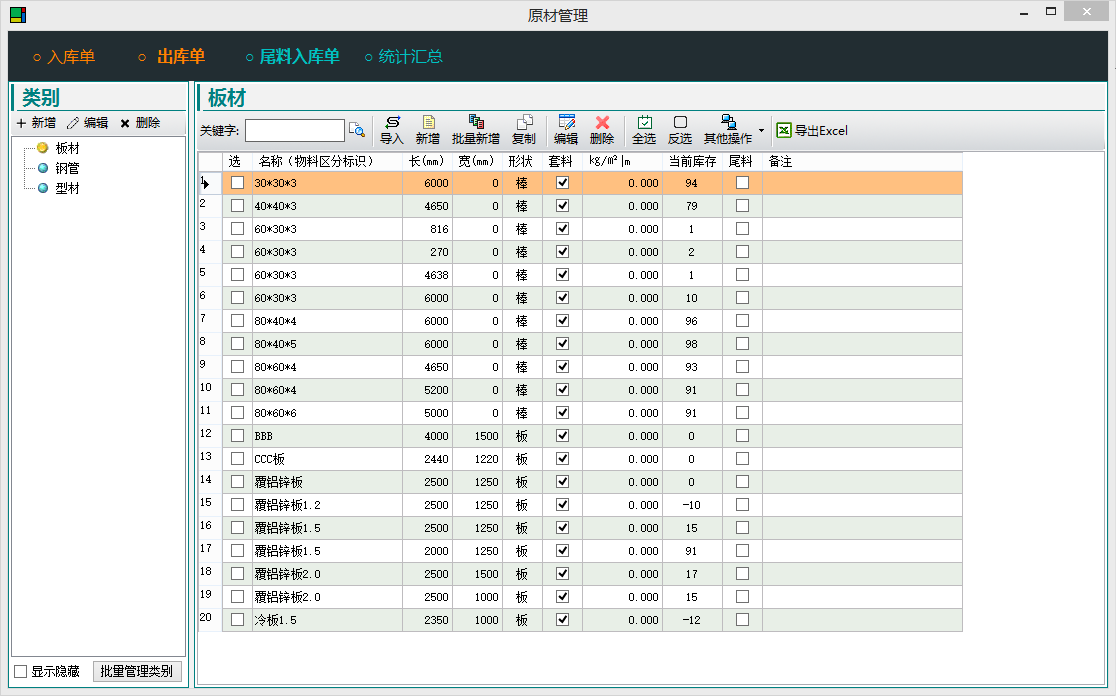Click the 关键字 search input field

[294, 131]
